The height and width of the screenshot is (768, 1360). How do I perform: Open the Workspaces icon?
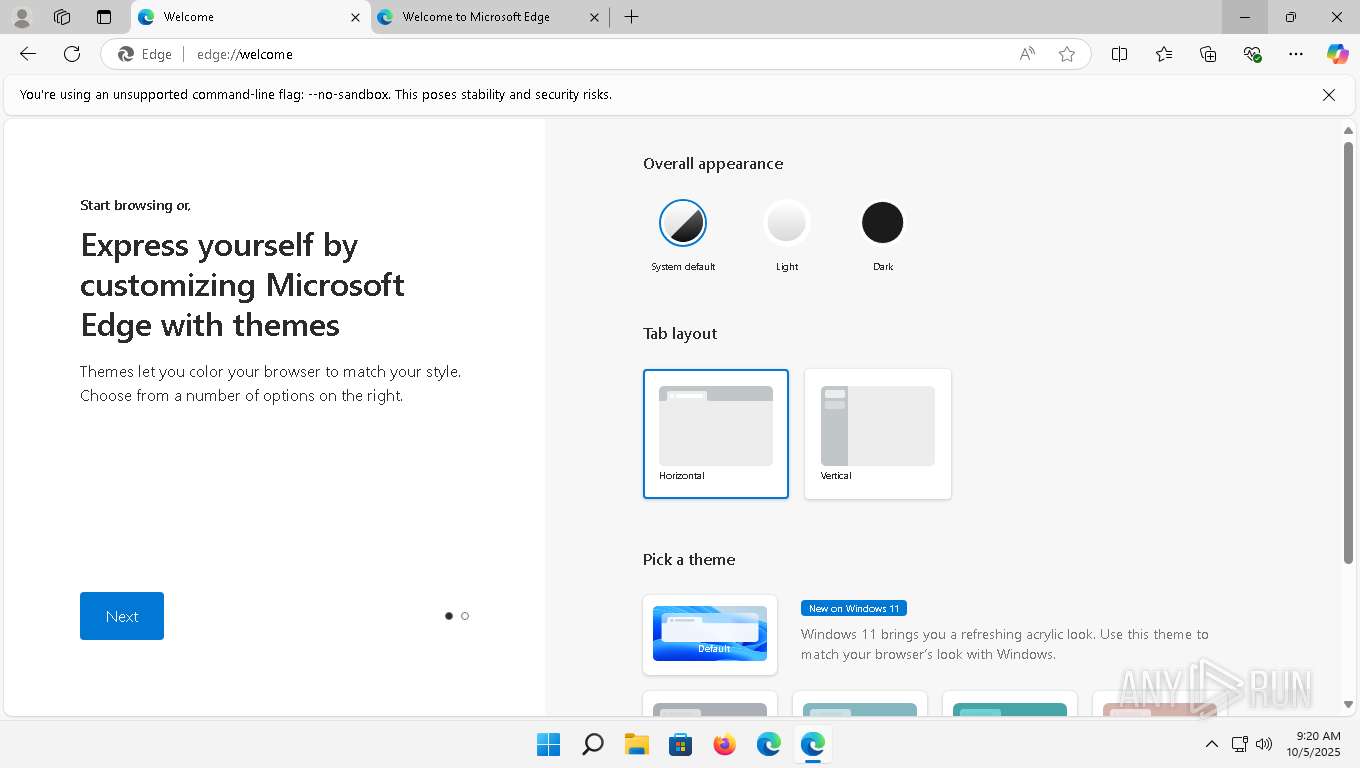[62, 17]
